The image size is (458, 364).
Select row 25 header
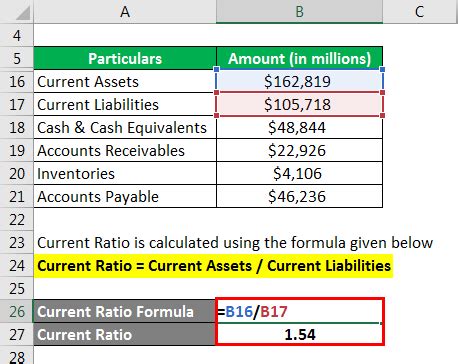click(17, 288)
